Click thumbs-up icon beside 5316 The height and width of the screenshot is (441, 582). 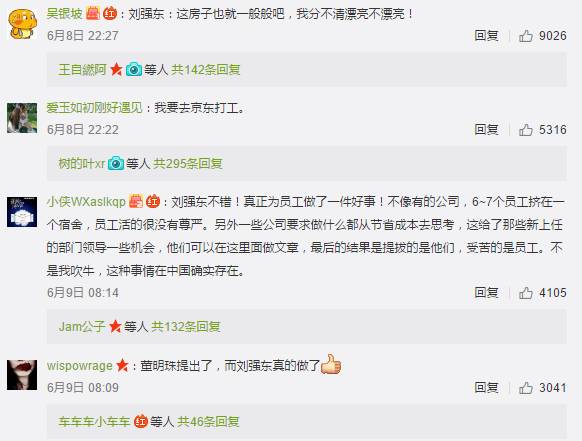(526, 130)
